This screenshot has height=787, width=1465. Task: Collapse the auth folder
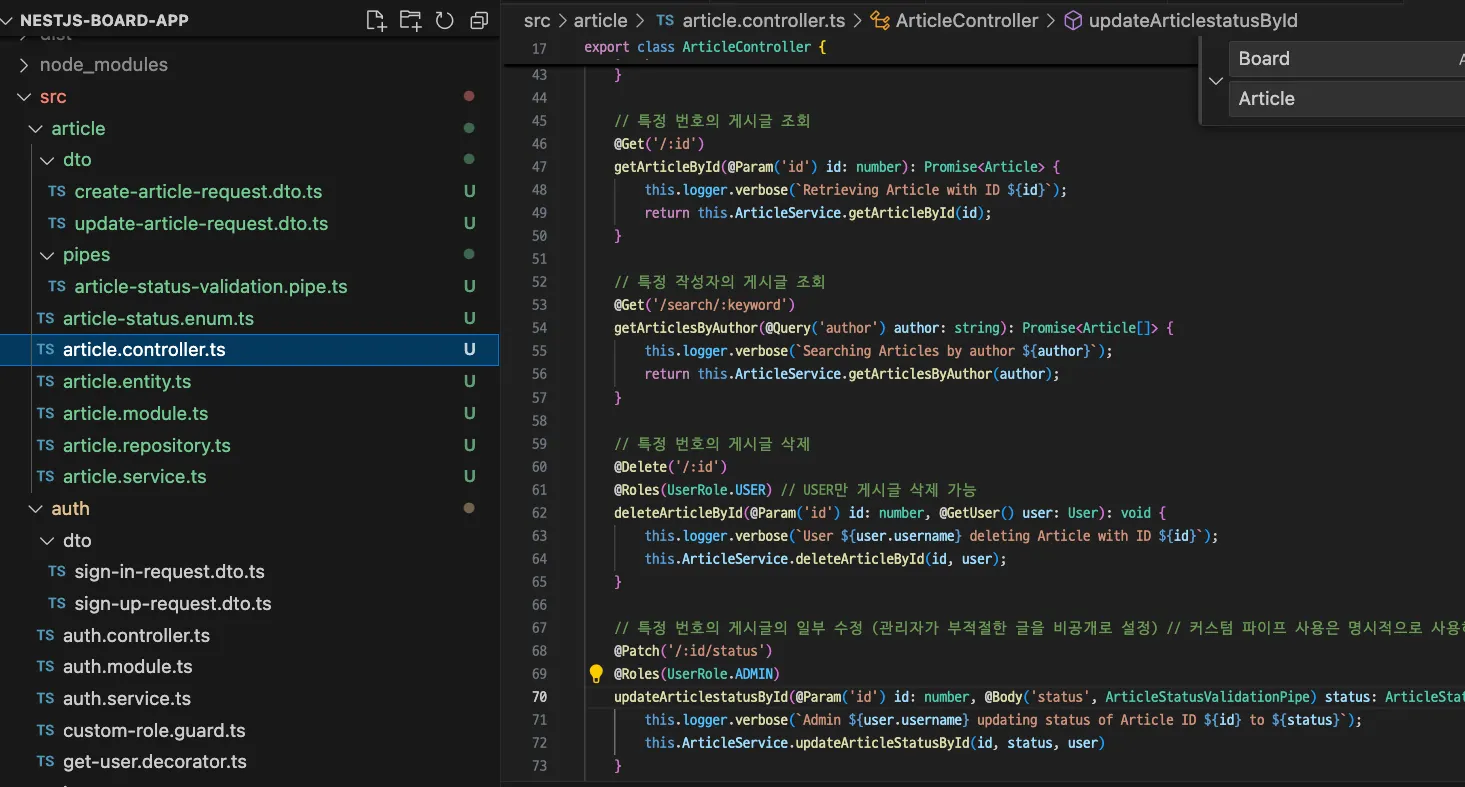(x=36, y=509)
